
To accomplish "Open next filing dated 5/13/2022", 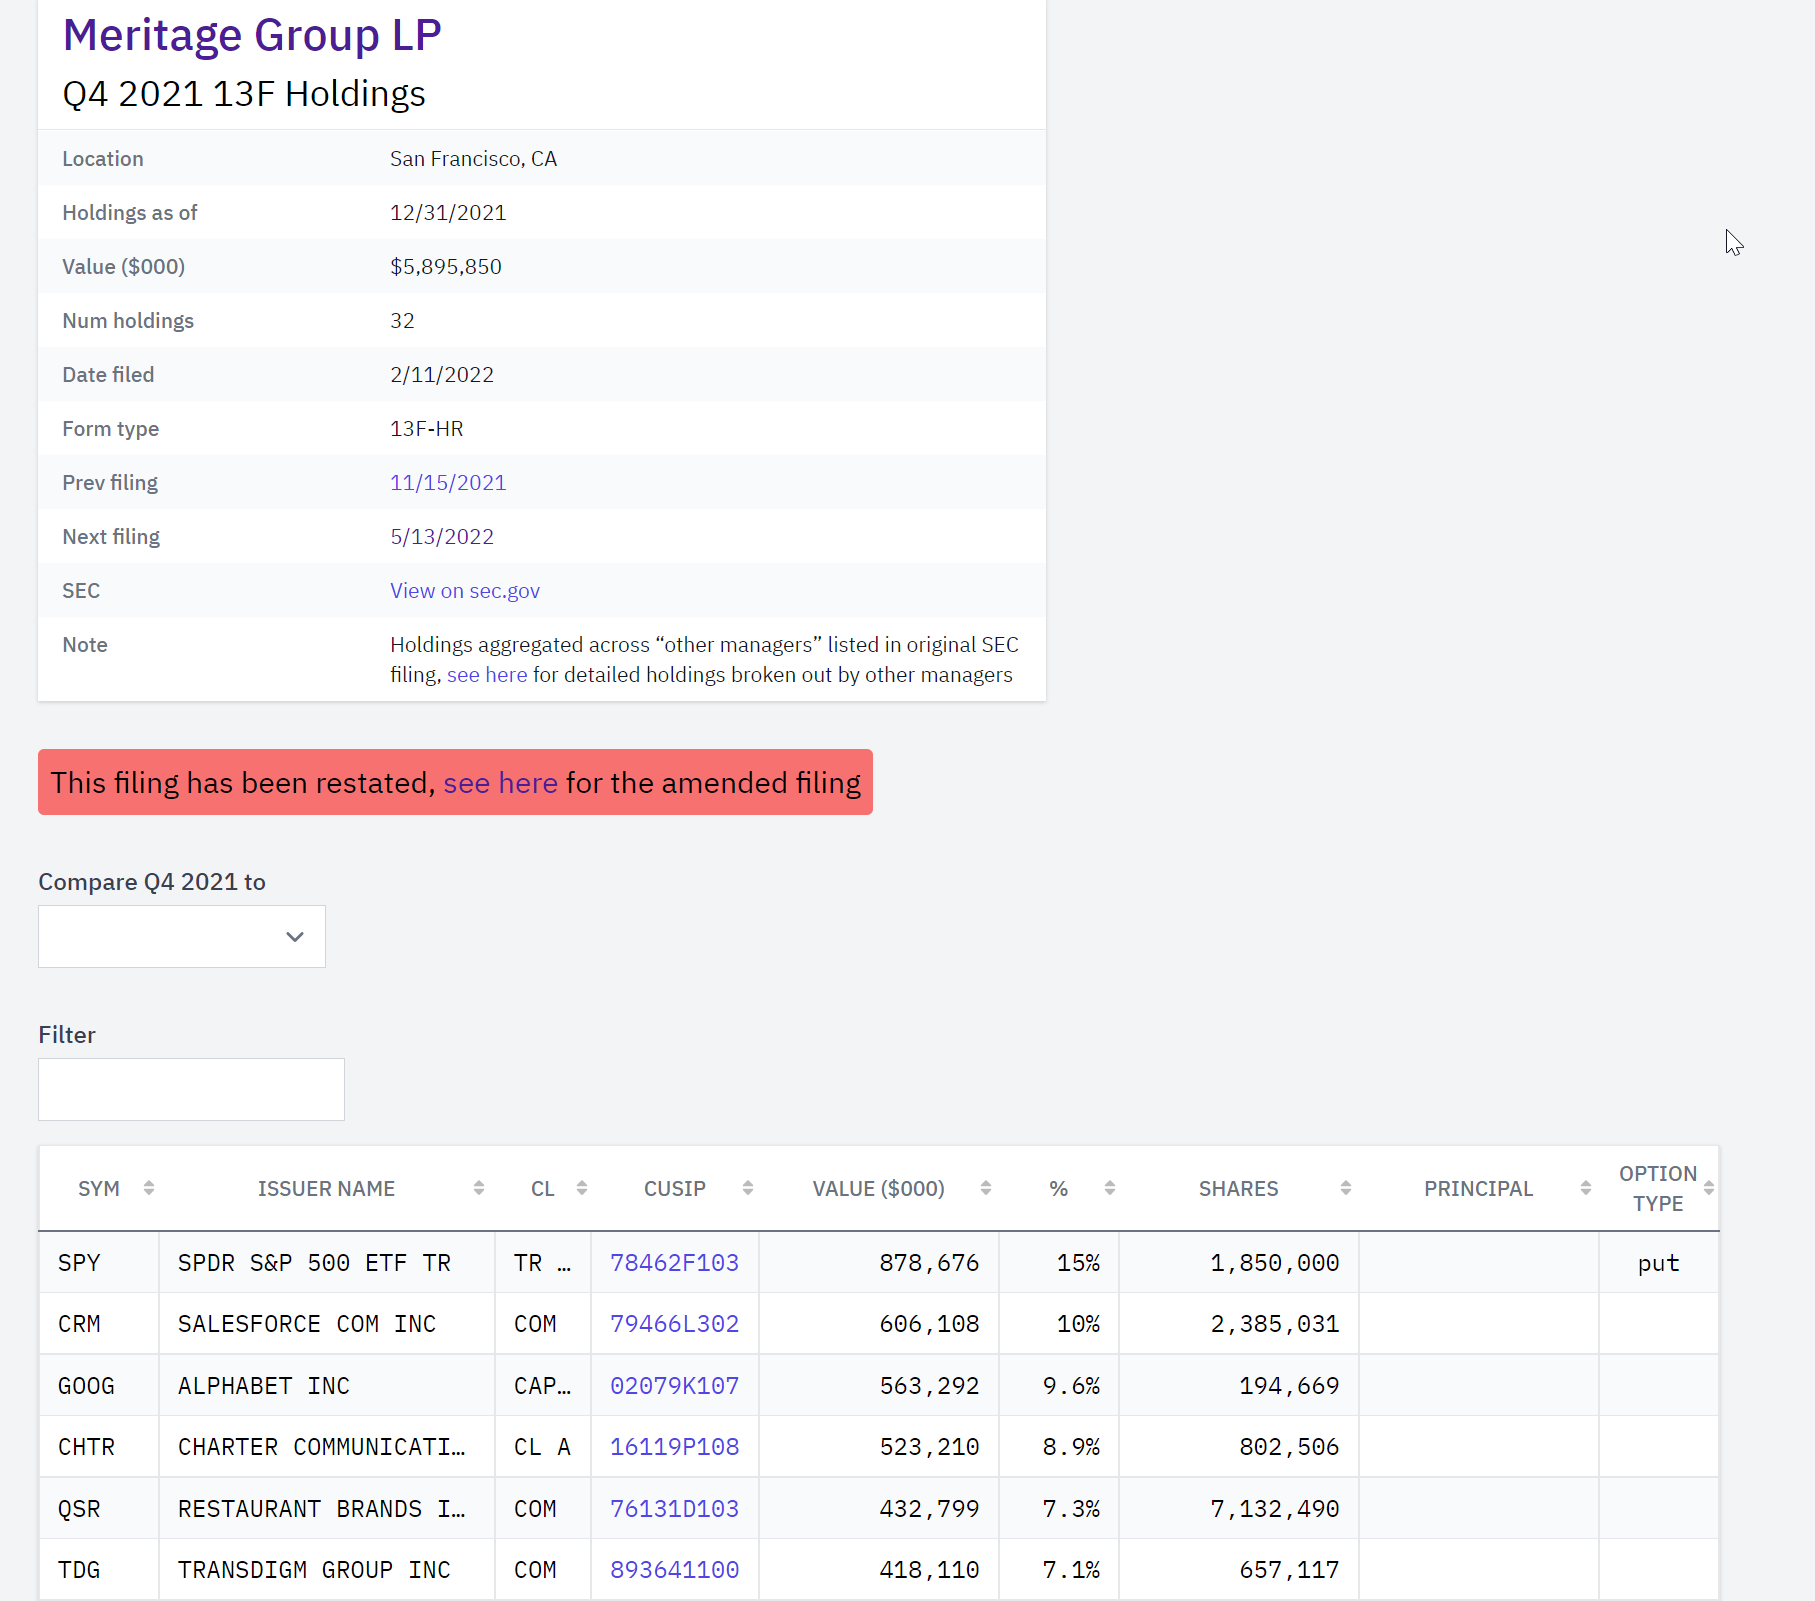I will coord(442,537).
